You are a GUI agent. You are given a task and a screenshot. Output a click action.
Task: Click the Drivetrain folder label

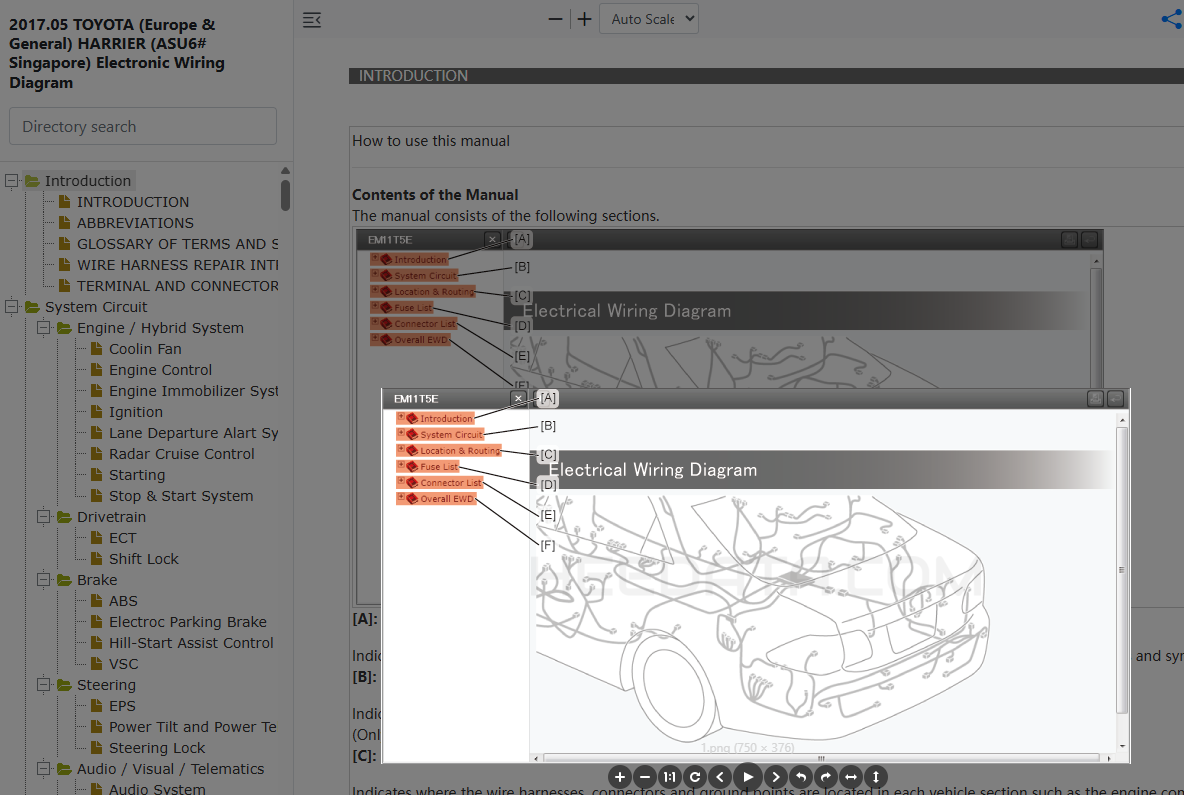pyautogui.click(x=111, y=516)
